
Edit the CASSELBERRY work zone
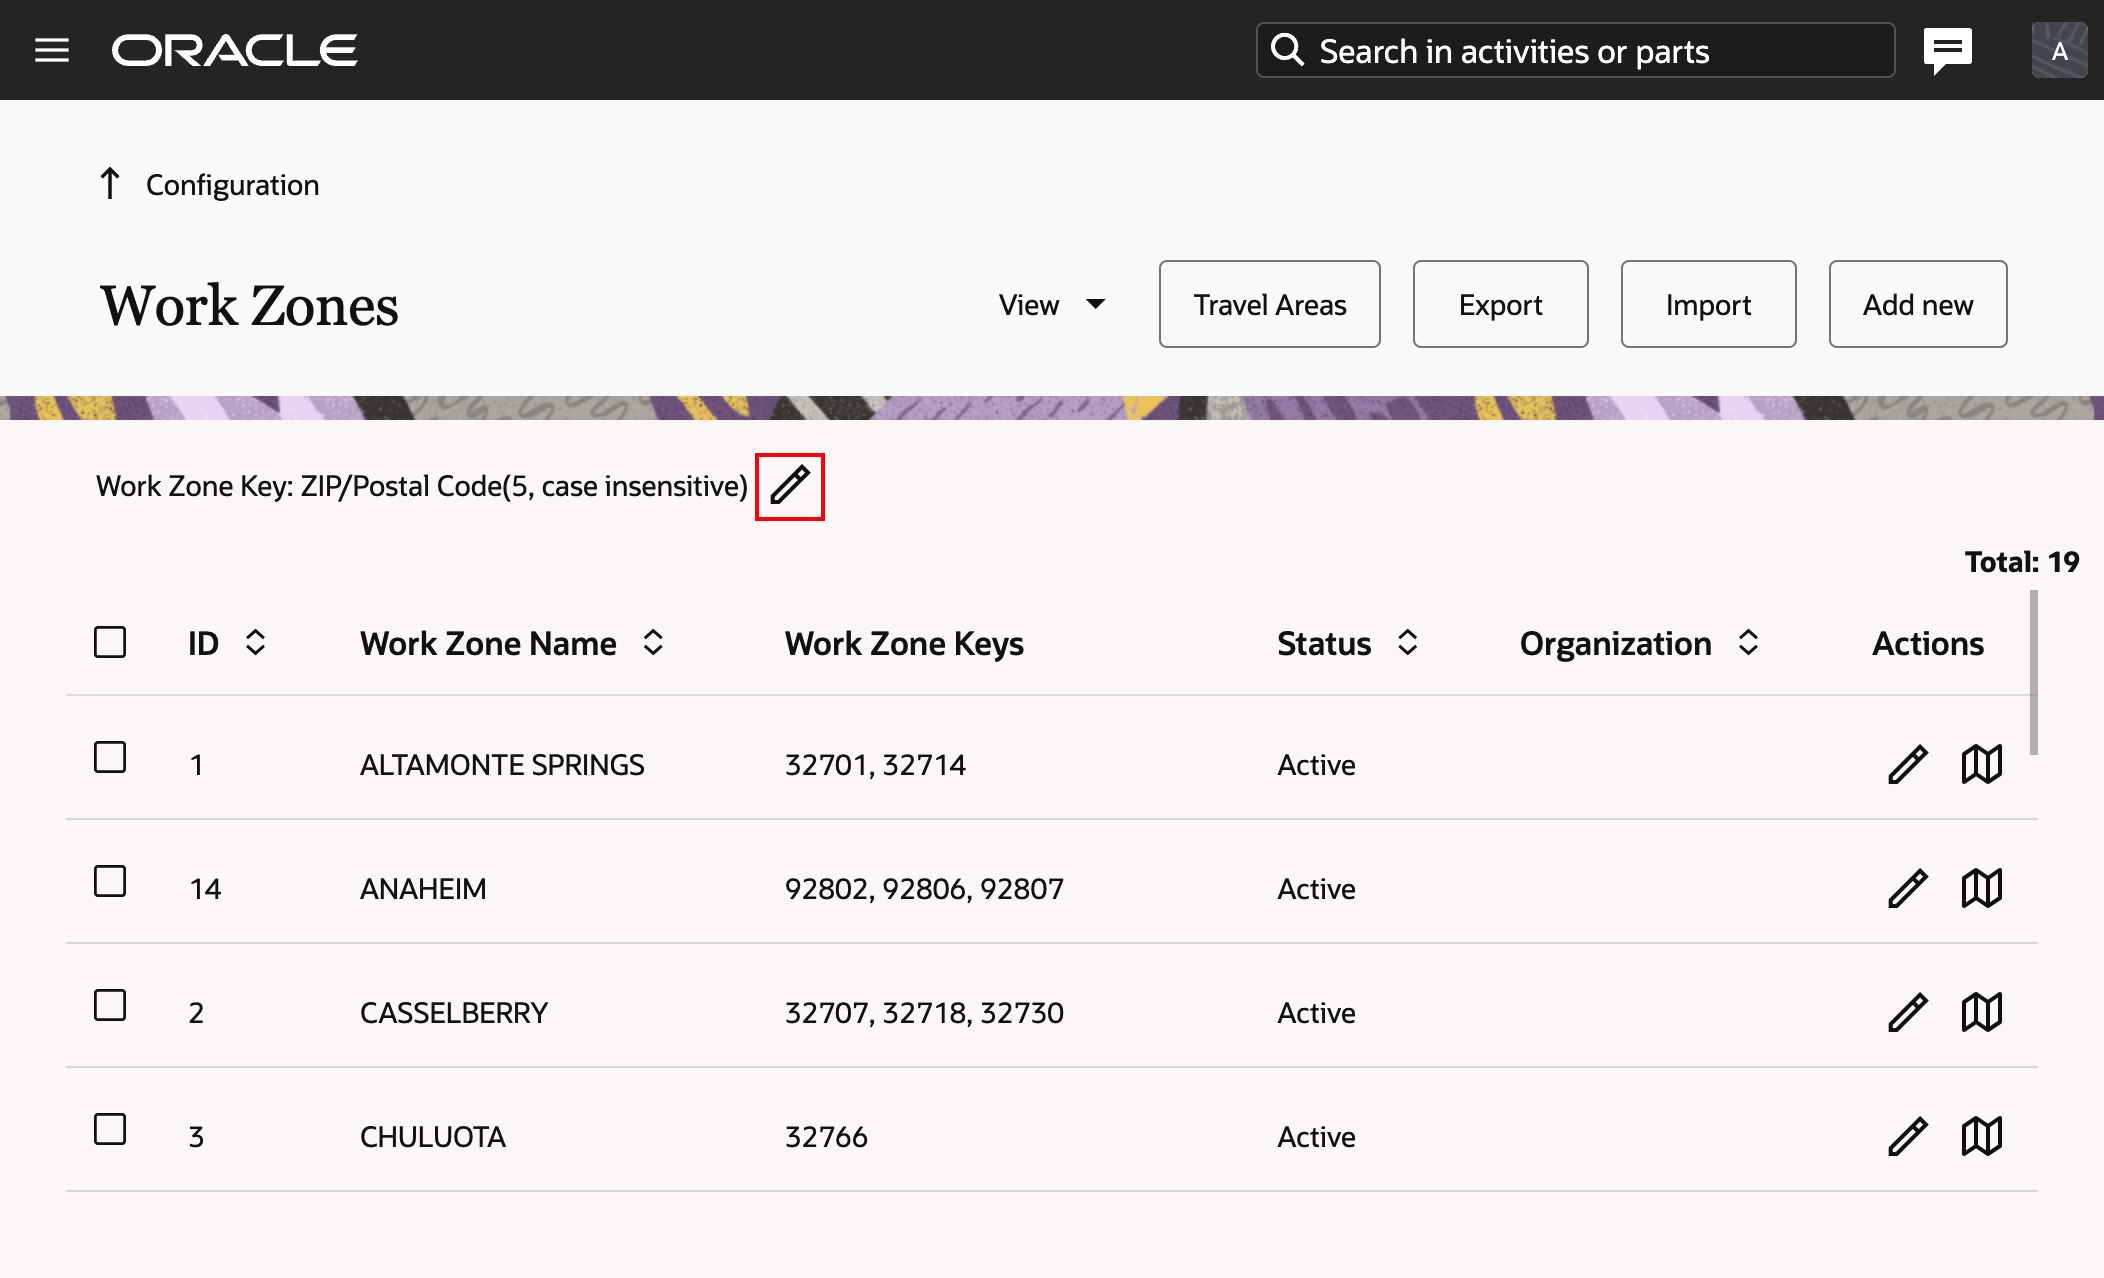[1907, 1013]
